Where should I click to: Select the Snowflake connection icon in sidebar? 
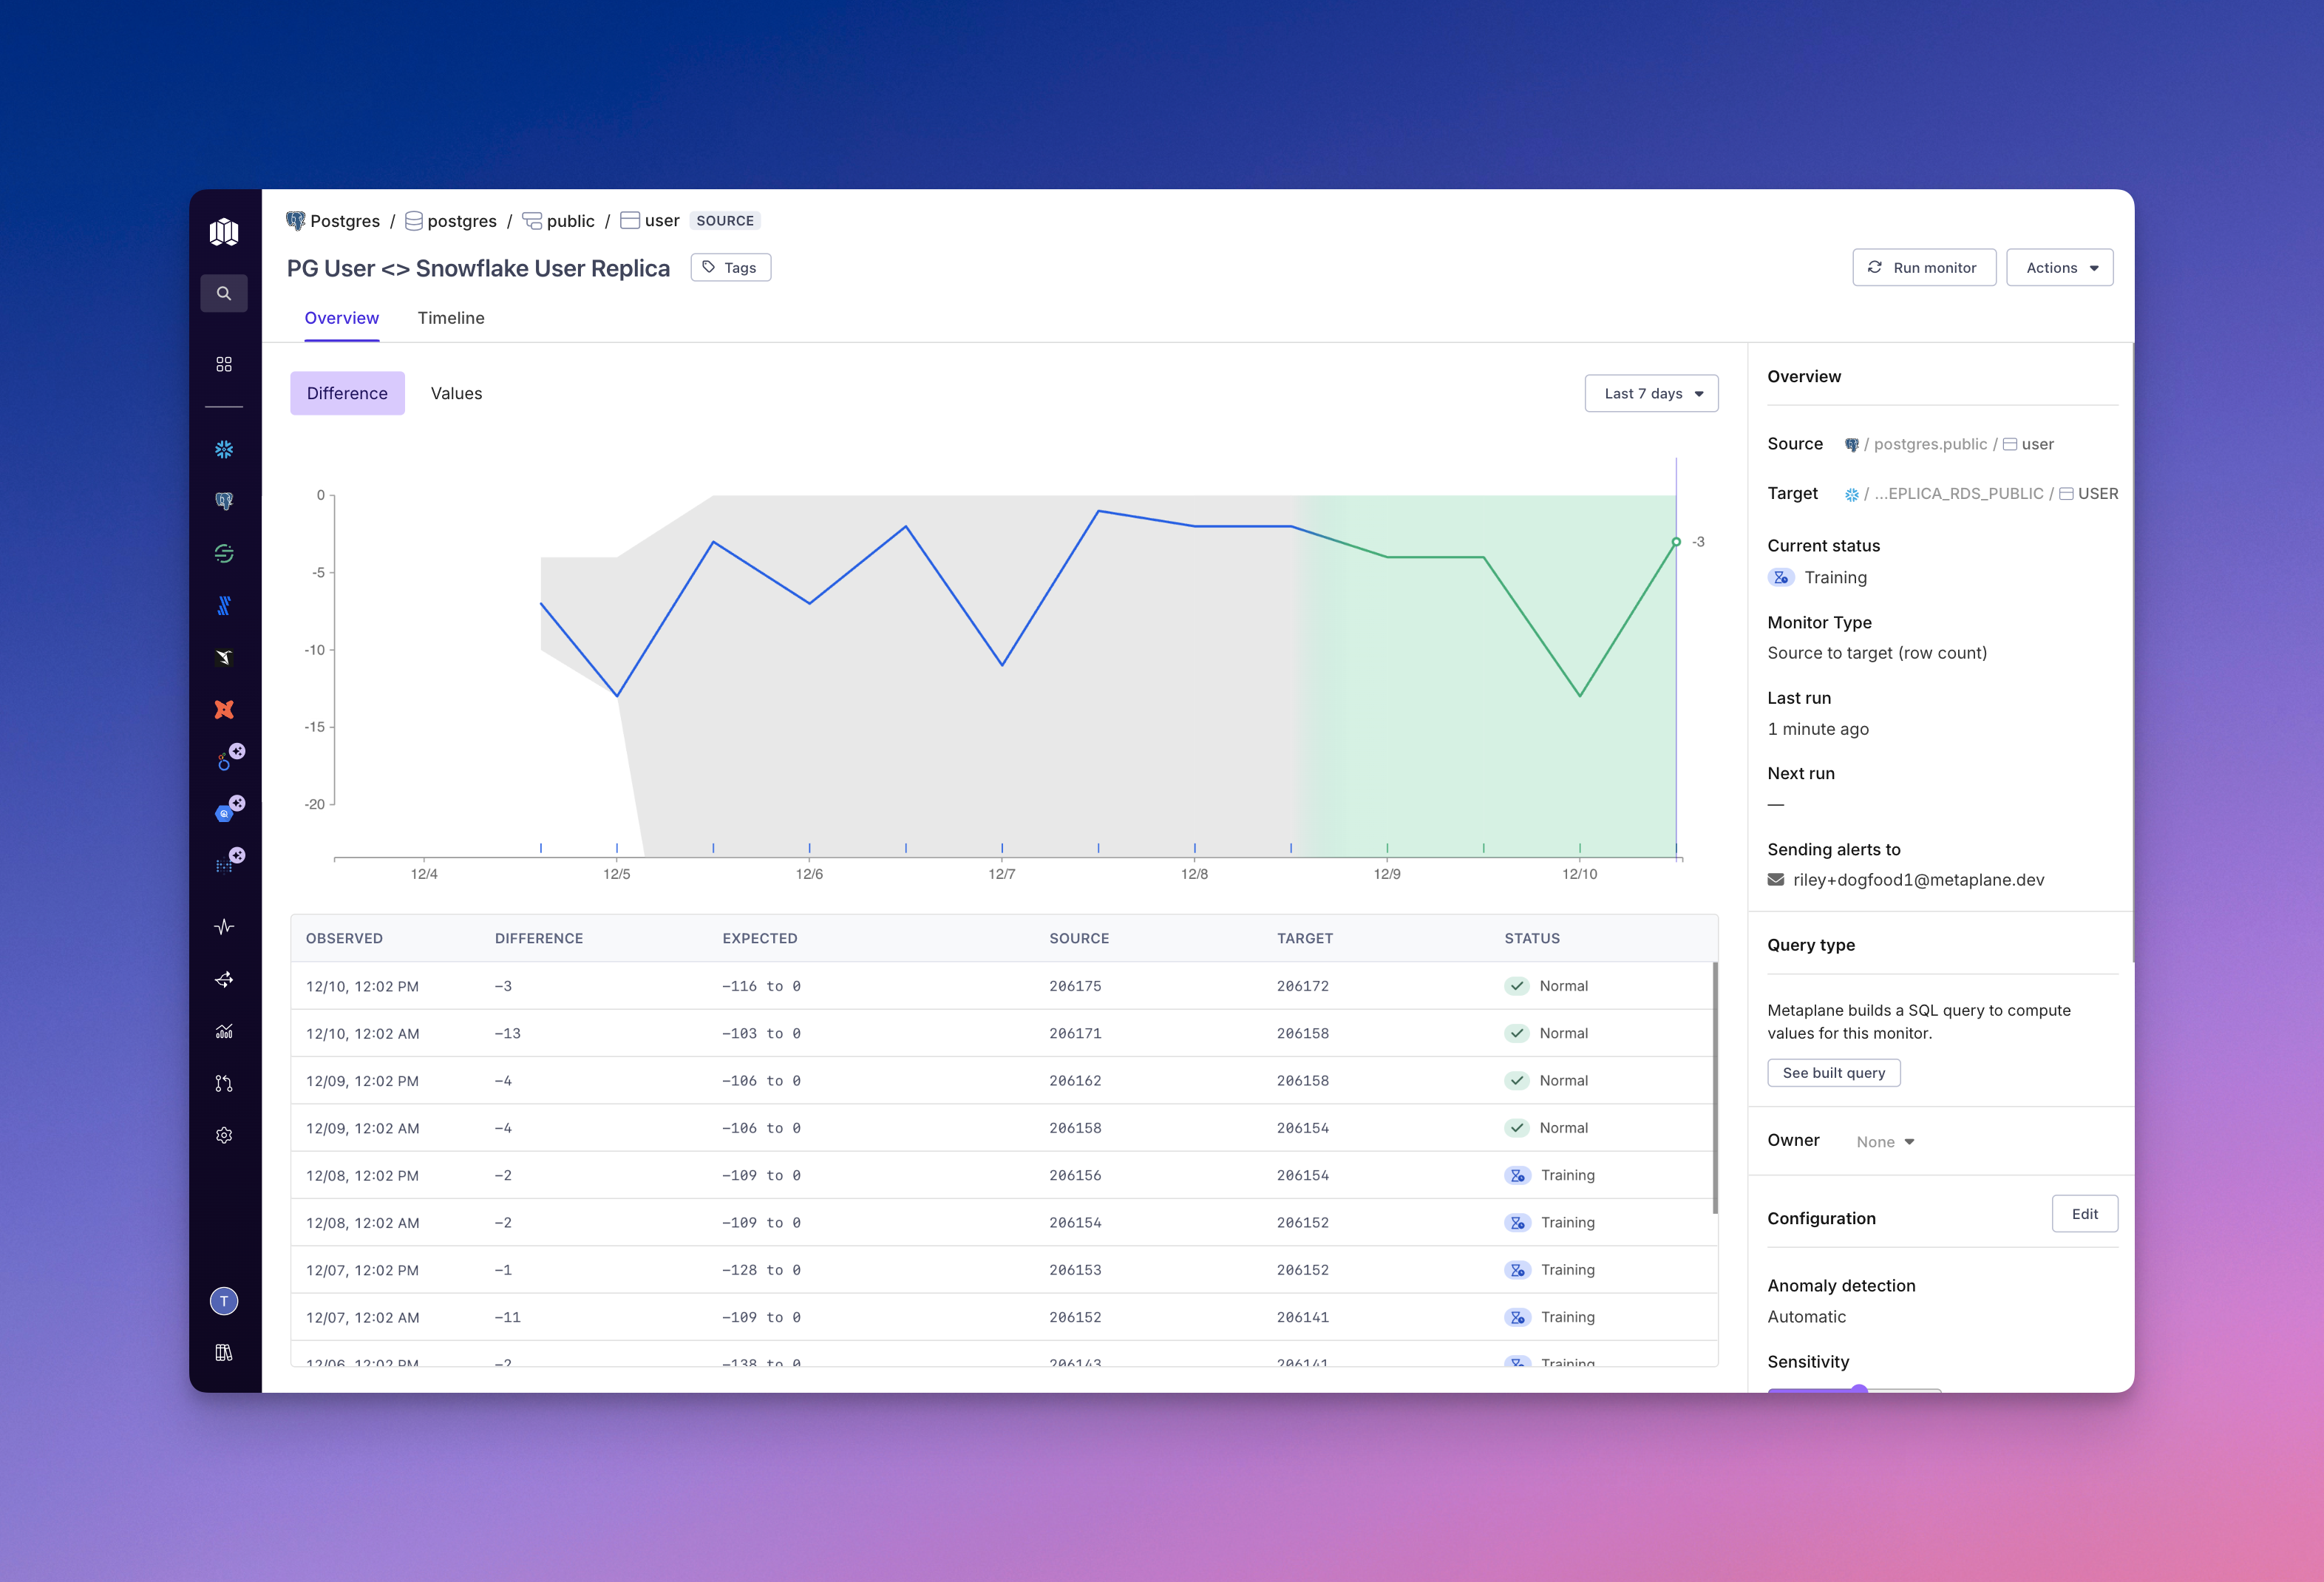click(x=224, y=450)
